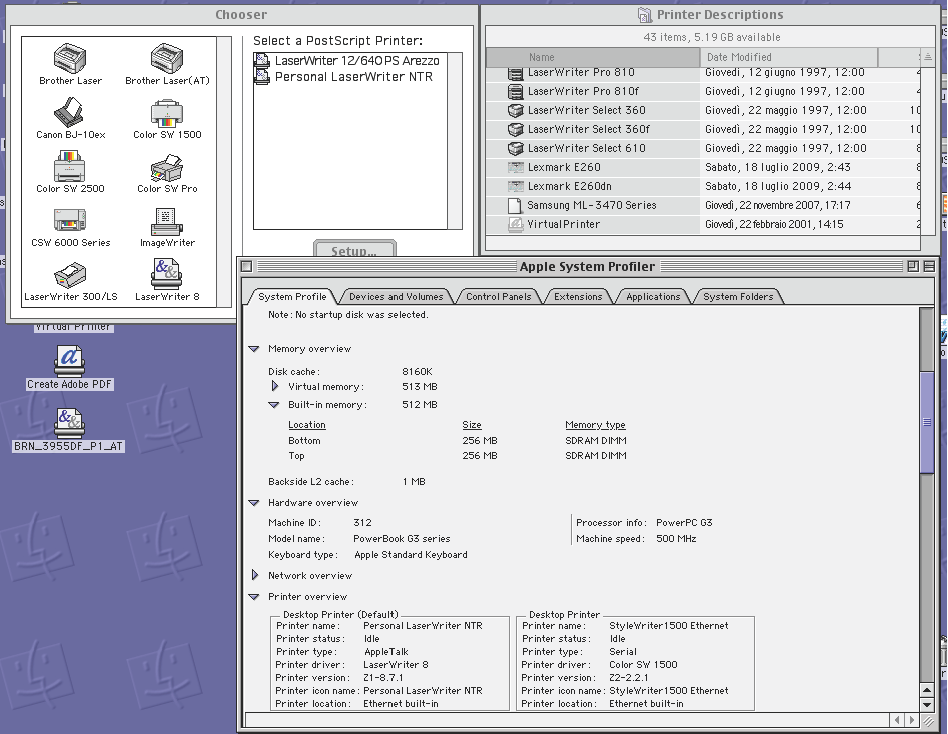Click the '500 MHz' machine speed value
Viewport: 948px width, 734px height.
676,539
